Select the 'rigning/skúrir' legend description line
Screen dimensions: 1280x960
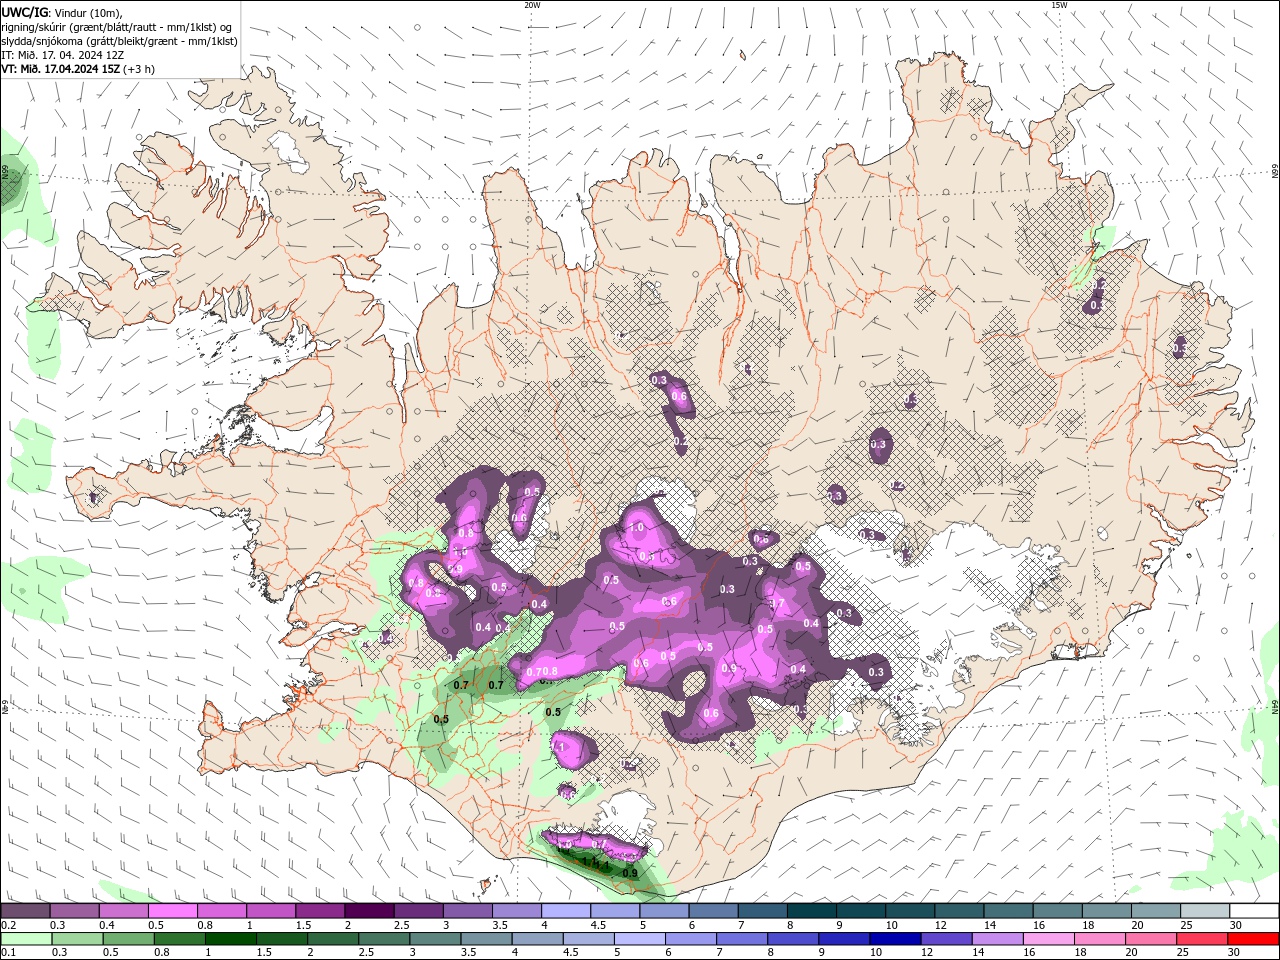click(x=116, y=27)
